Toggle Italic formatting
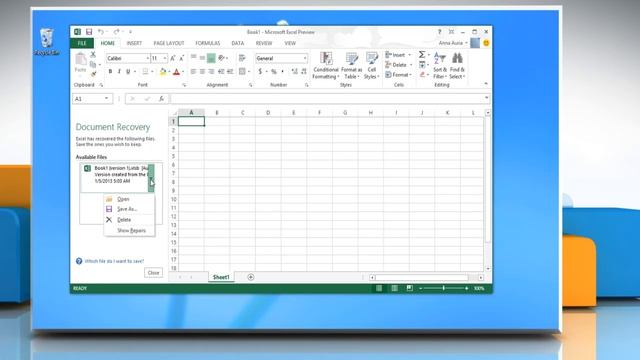Image resolution: width=640 pixels, height=360 pixels. point(119,72)
